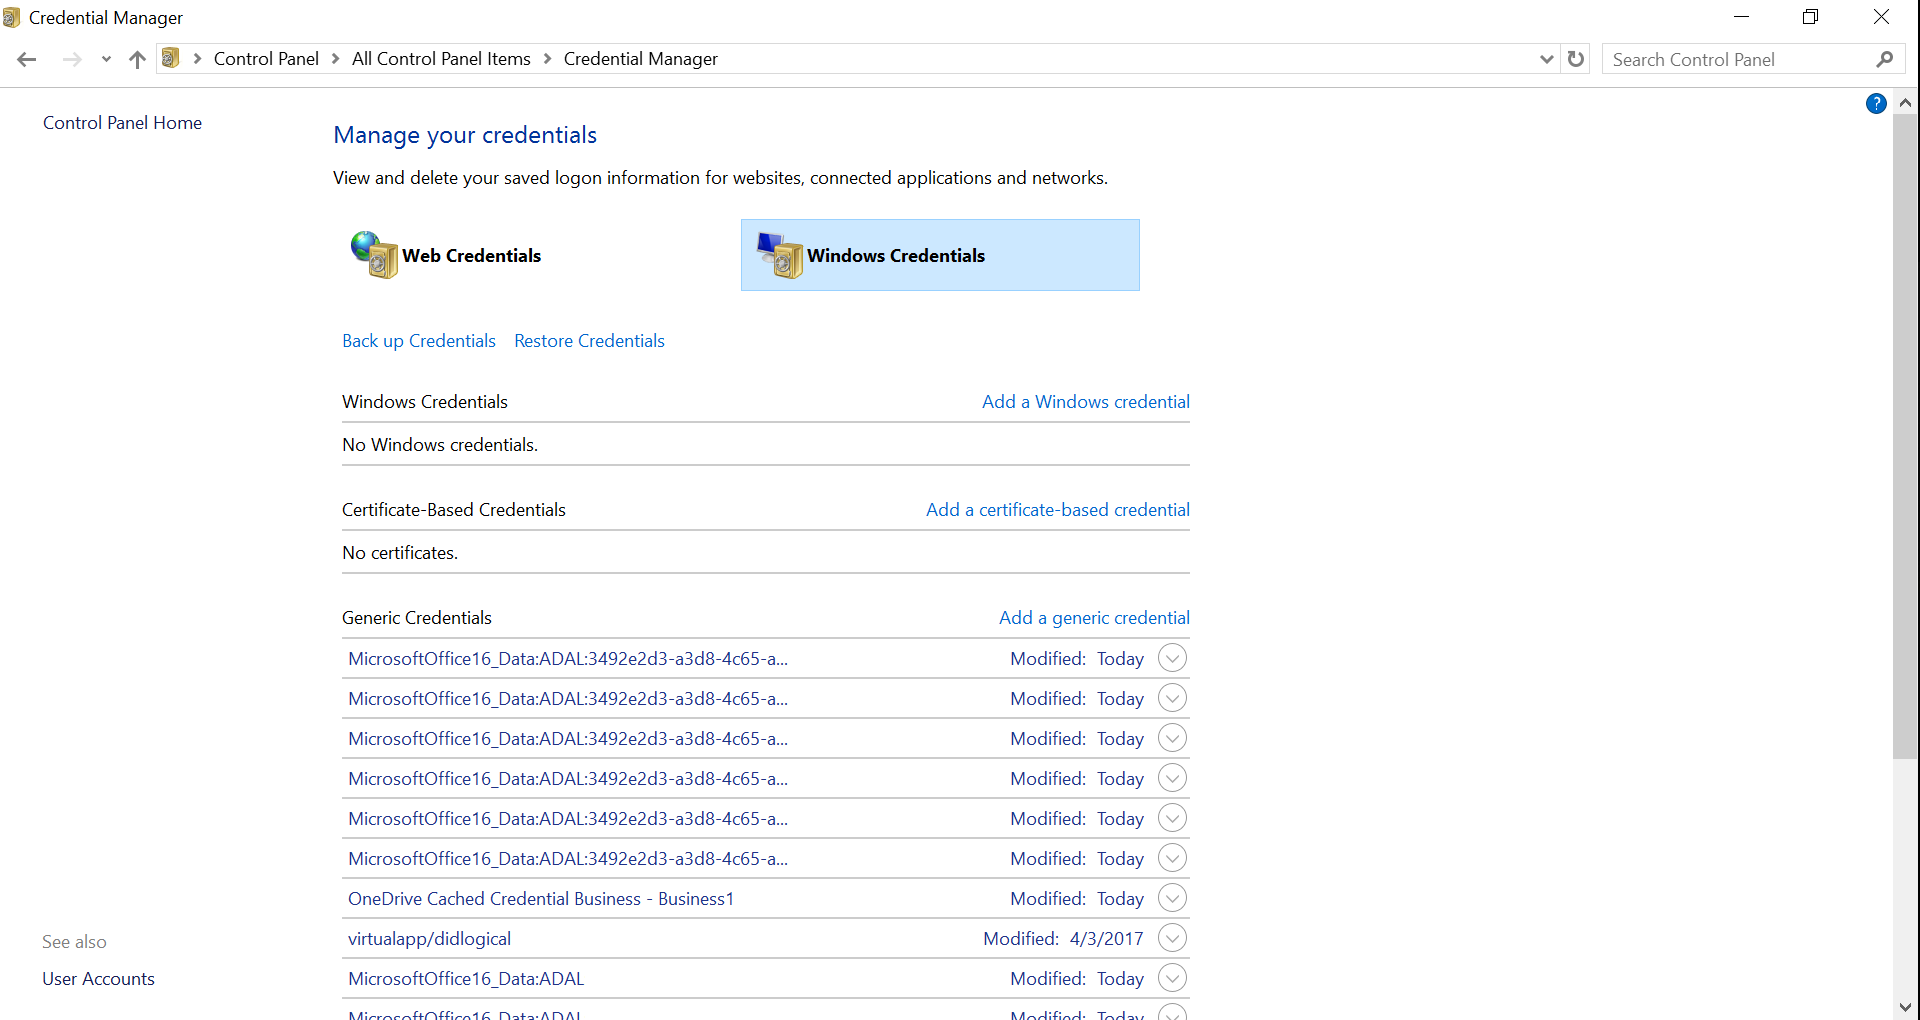The height and width of the screenshot is (1020, 1920).
Task: Open the address bar history dropdown
Action: coord(1546,59)
